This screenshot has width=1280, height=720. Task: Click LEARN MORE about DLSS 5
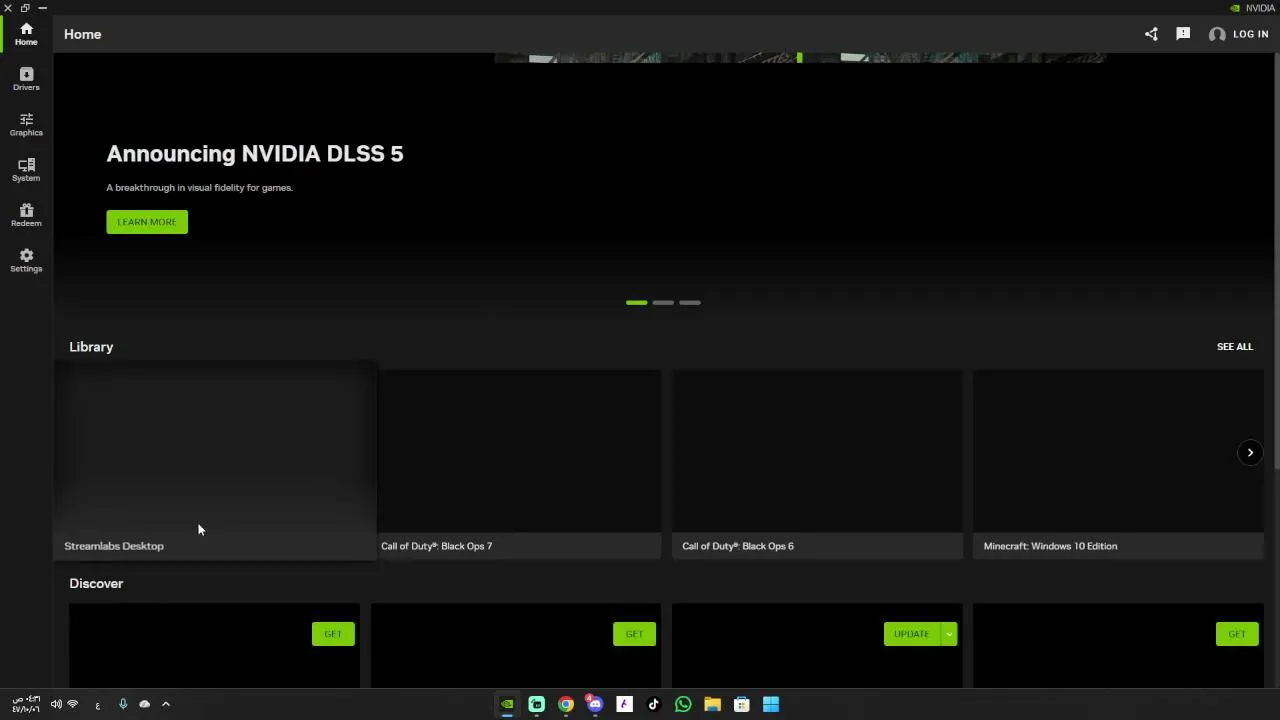(147, 222)
